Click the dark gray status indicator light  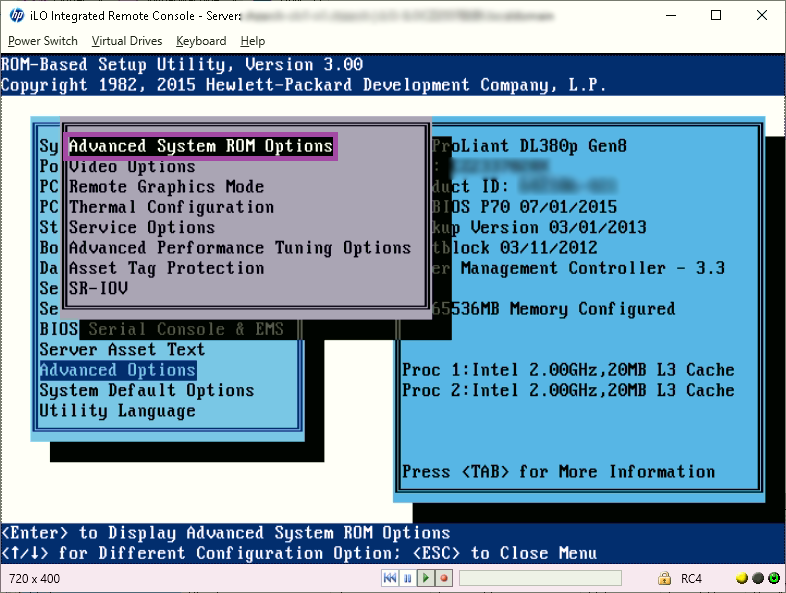coord(758,578)
